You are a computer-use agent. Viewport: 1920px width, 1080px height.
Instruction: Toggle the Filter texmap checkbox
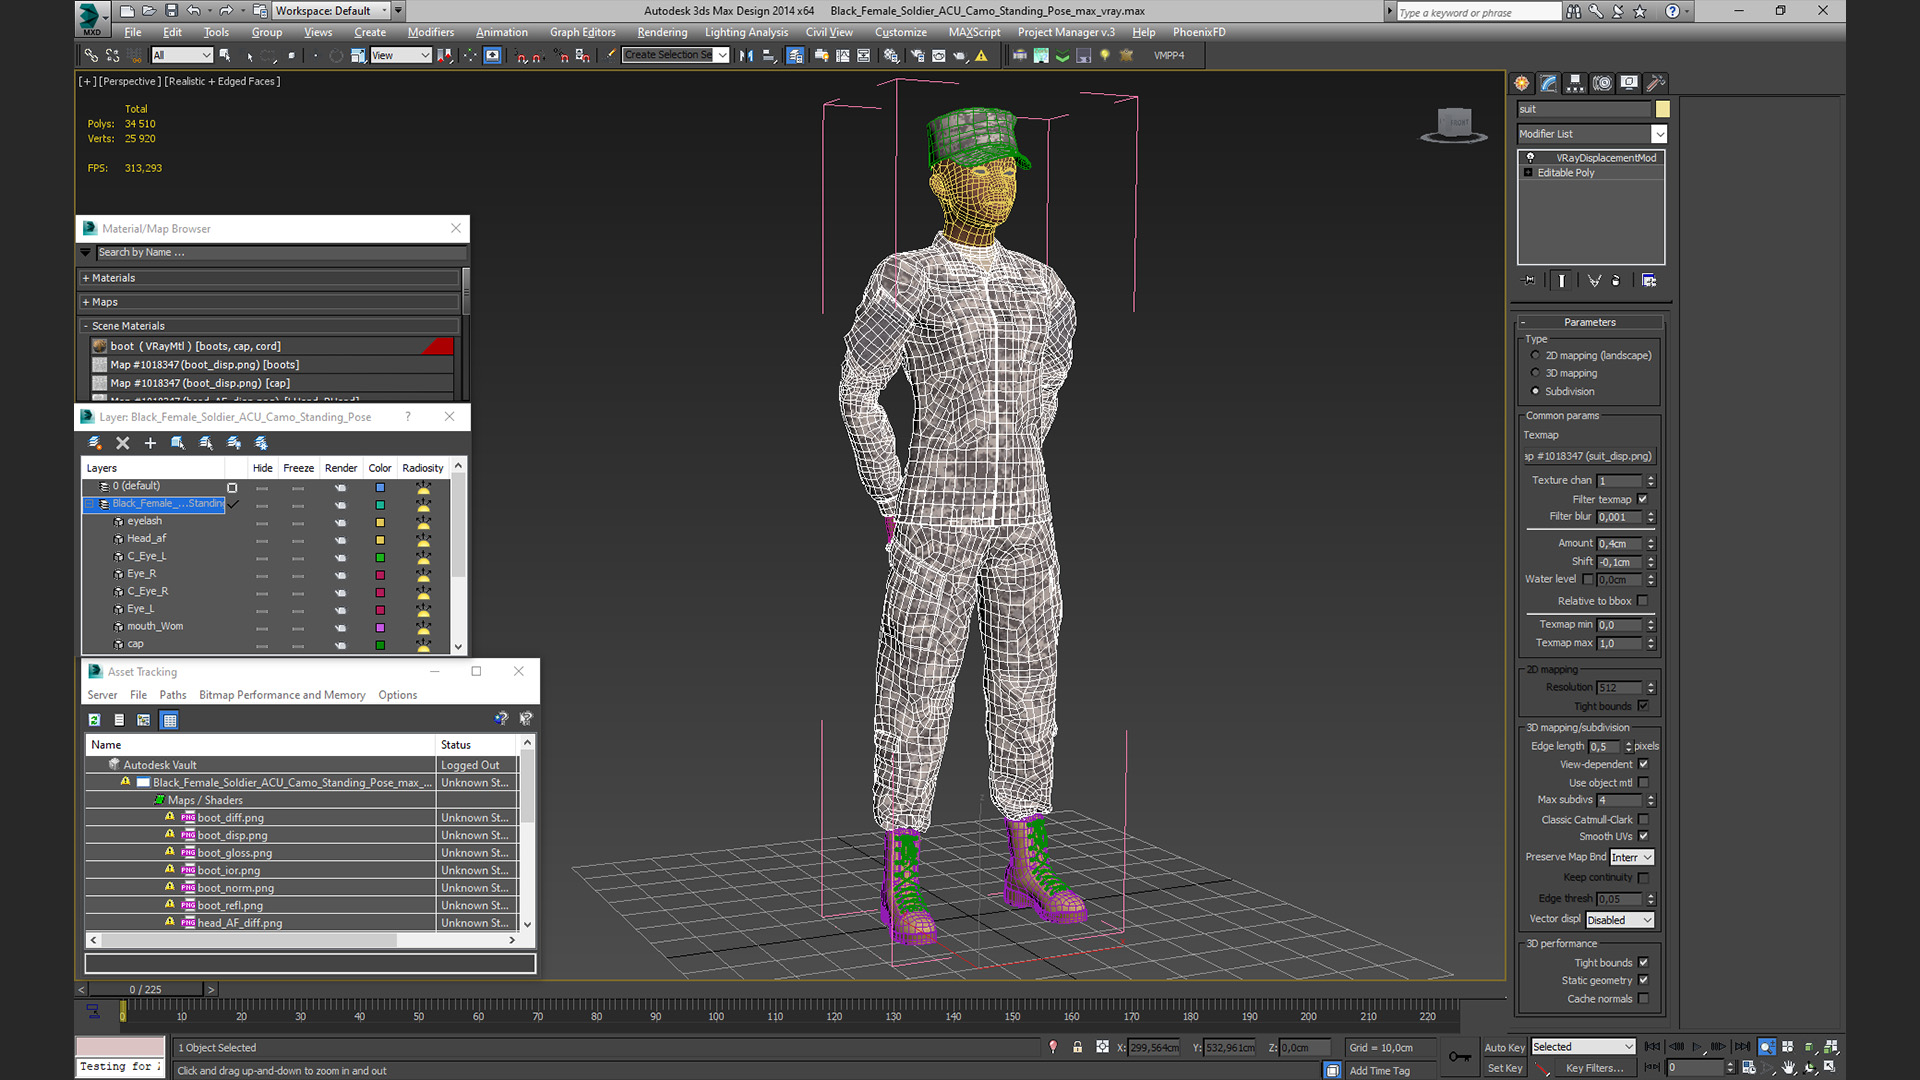1642,499
